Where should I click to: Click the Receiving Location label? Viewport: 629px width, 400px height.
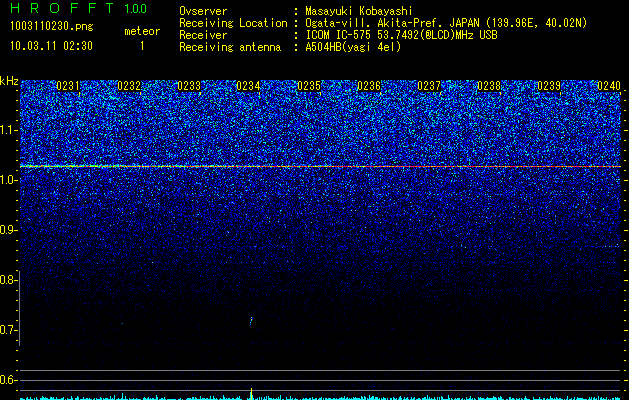pos(233,23)
